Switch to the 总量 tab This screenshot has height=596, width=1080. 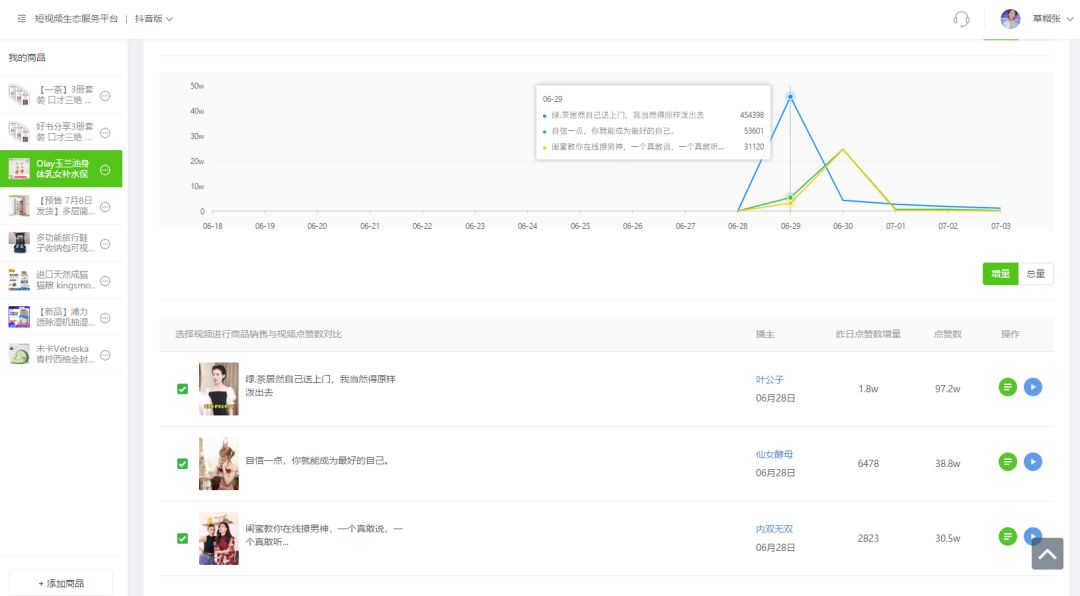coord(1035,274)
